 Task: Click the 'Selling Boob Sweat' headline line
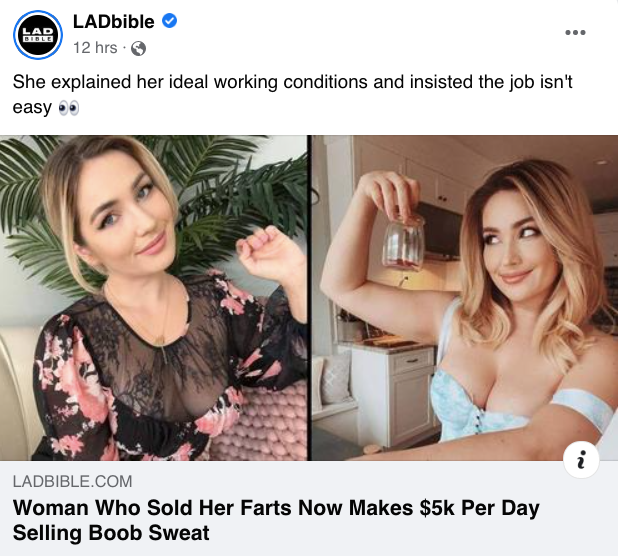[111, 532]
